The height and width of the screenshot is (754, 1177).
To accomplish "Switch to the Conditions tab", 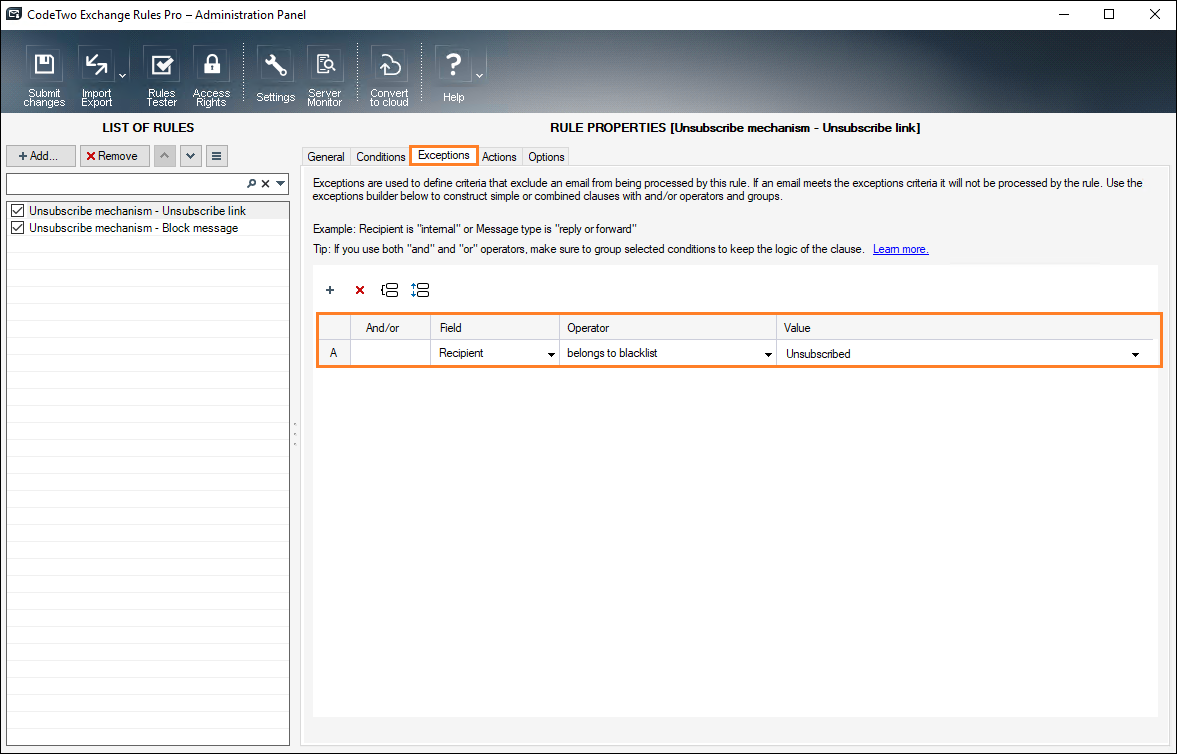I will click(x=381, y=157).
